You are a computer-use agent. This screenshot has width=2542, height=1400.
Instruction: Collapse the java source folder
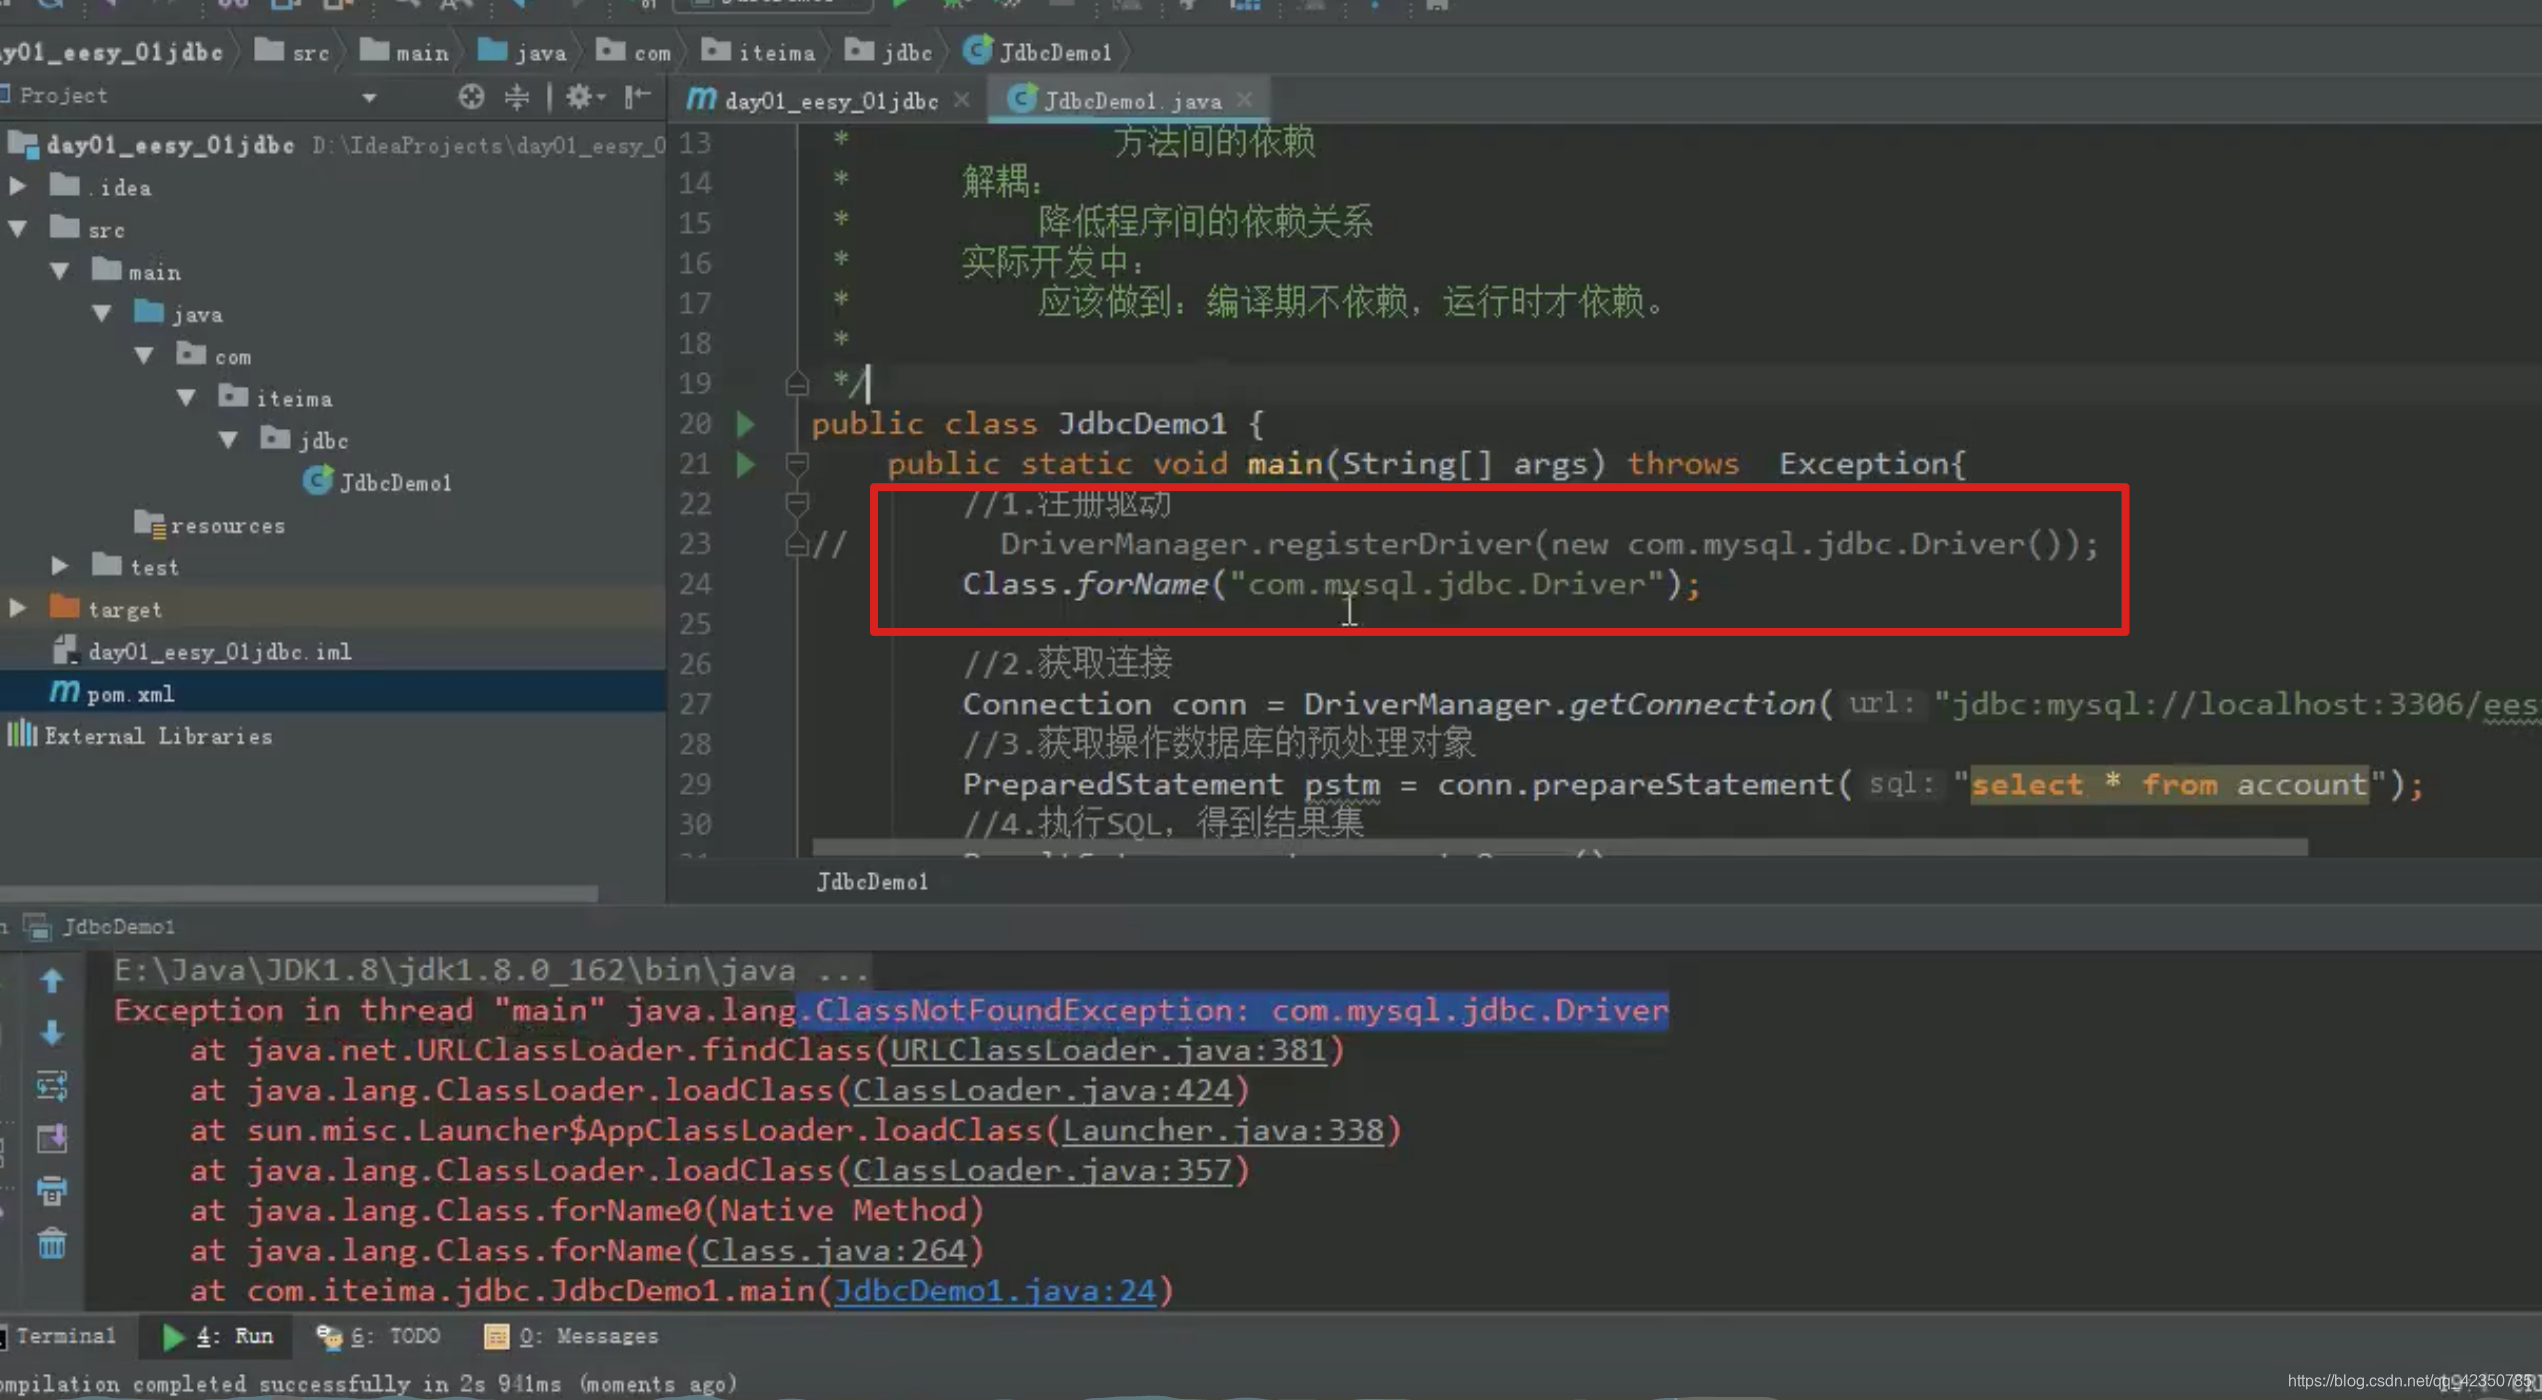(x=102, y=313)
